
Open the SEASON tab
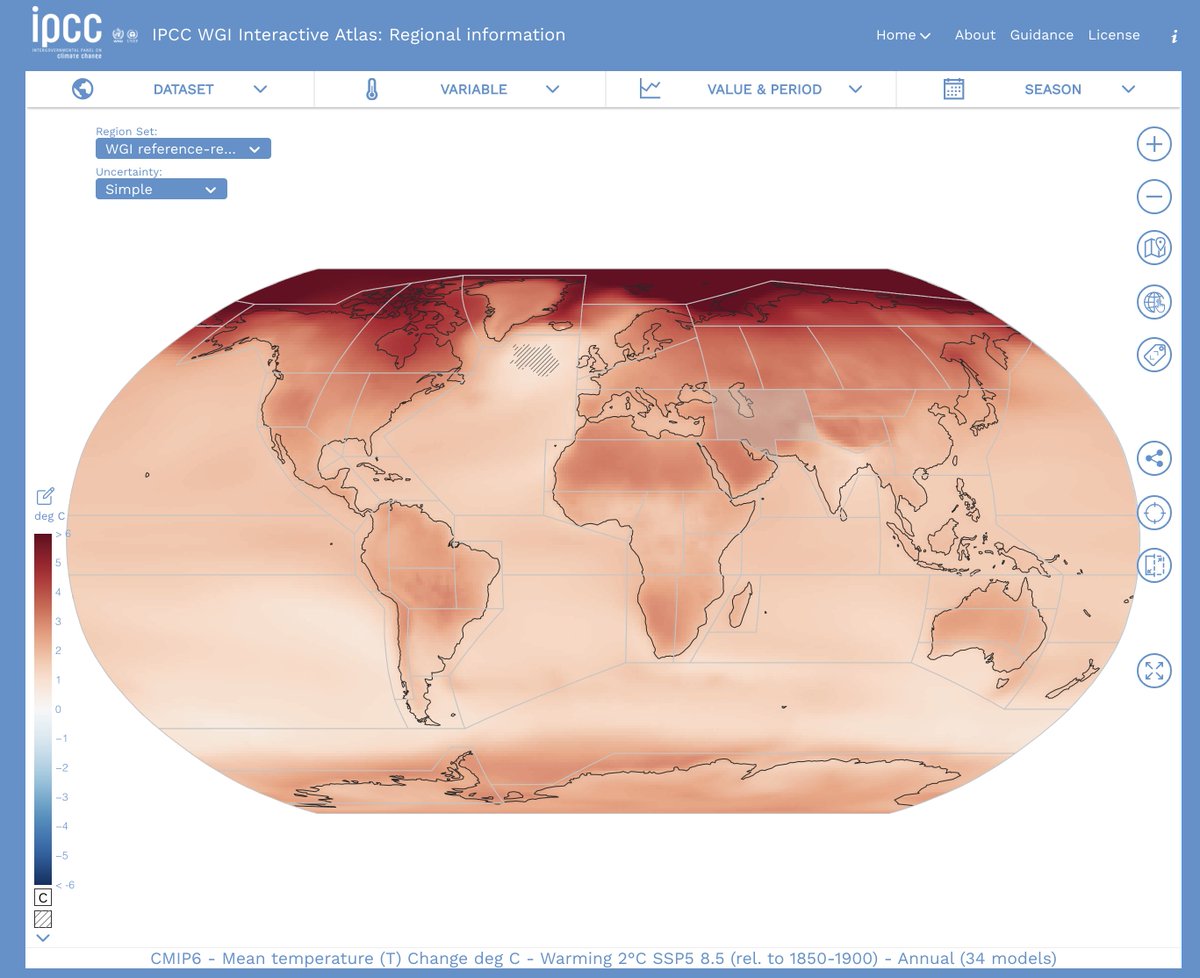[1053, 89]
